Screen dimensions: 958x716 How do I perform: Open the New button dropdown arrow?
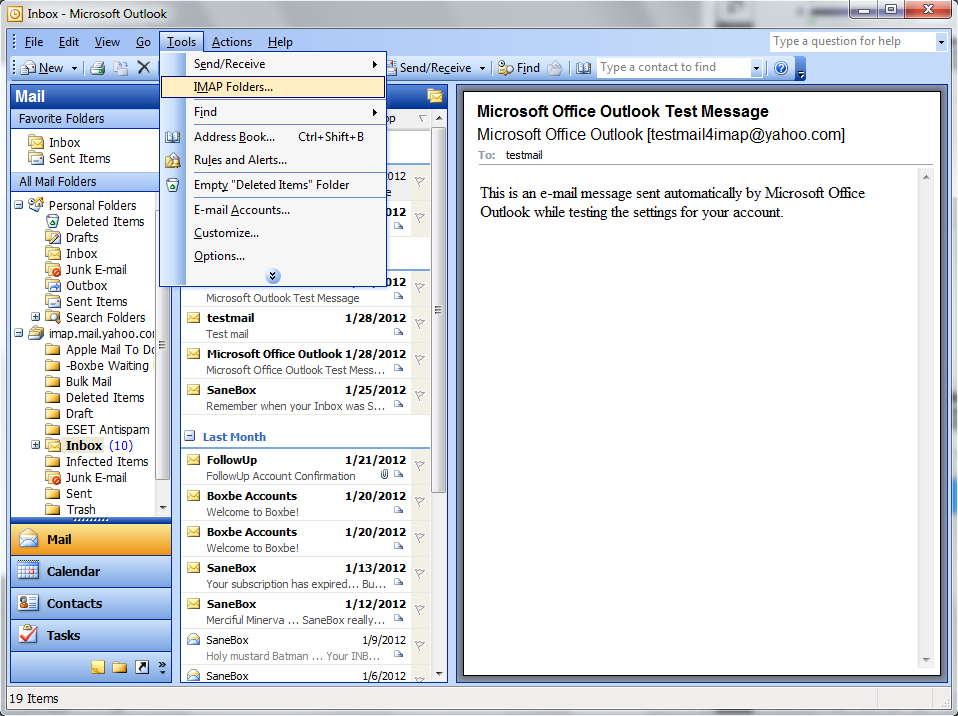click(x=74, y=68)
